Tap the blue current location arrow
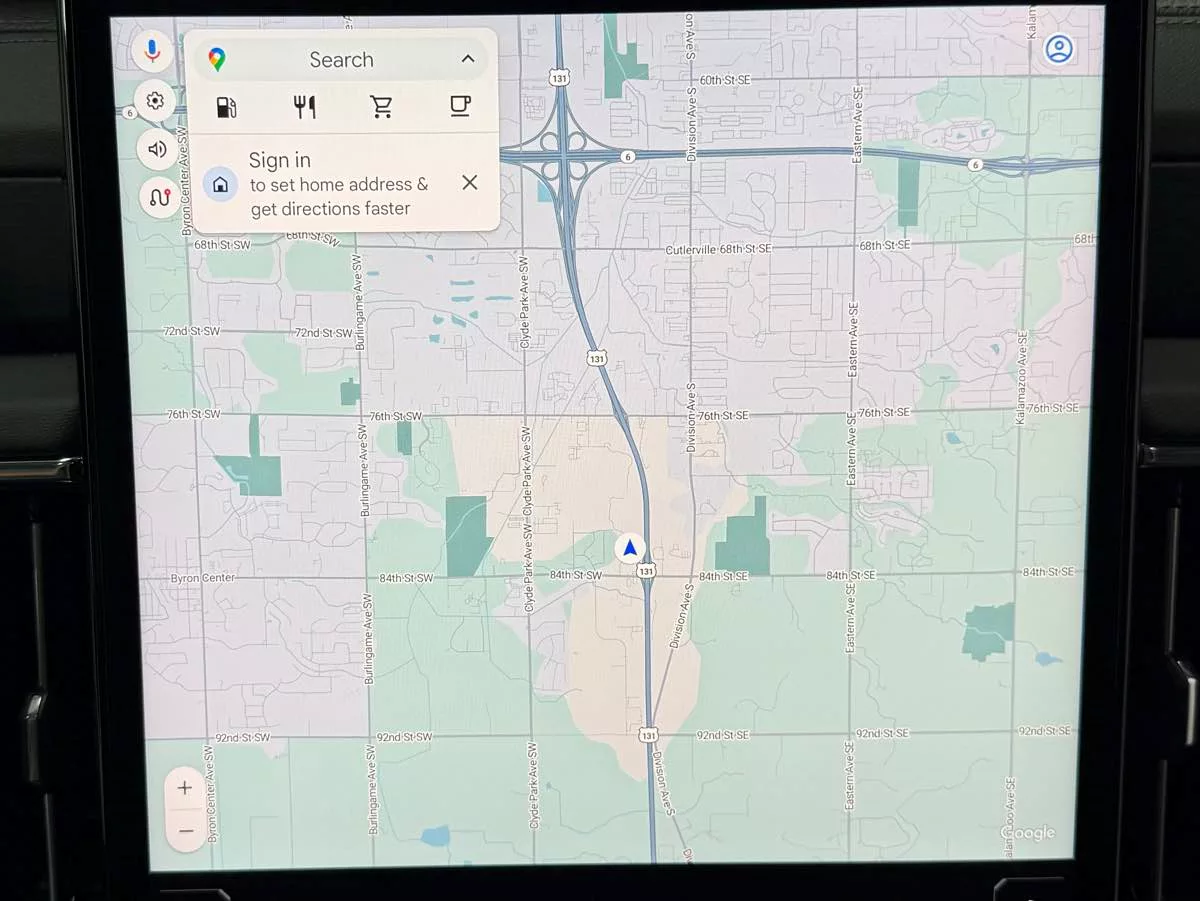This screenshot has width=1200, height=901. pos(630,548)
